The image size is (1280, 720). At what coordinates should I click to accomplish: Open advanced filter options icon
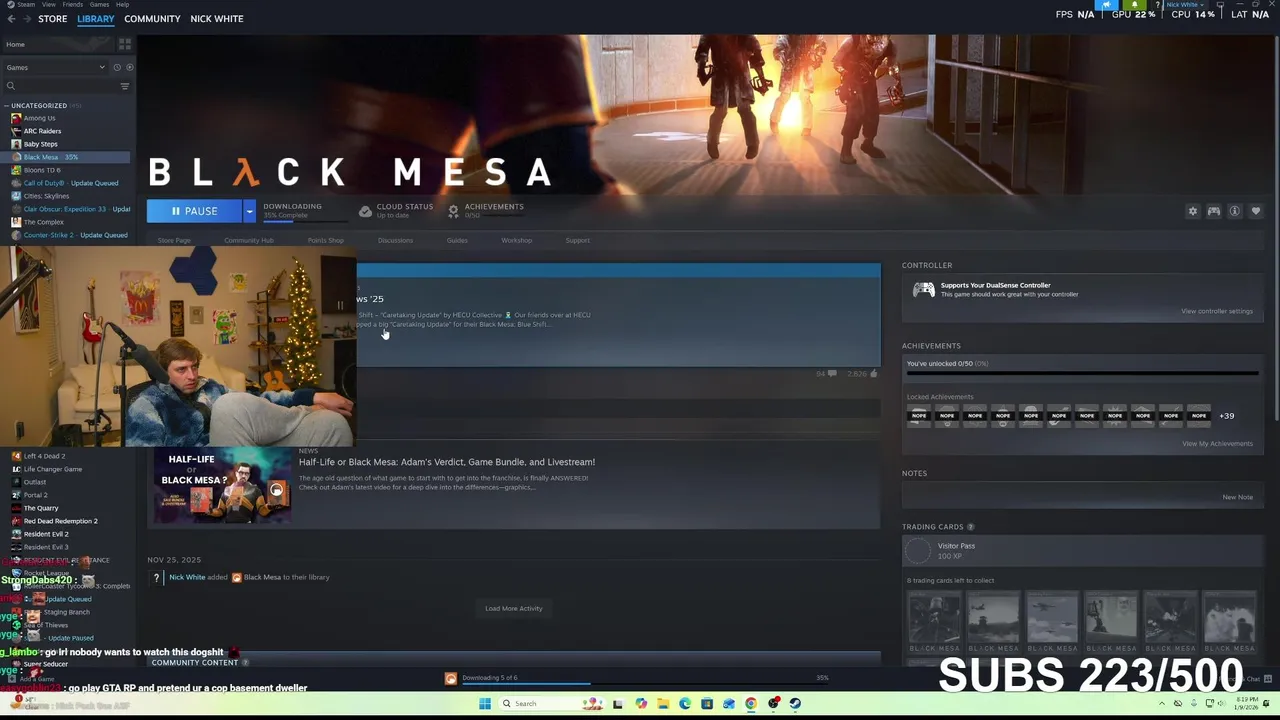point(125,86)
